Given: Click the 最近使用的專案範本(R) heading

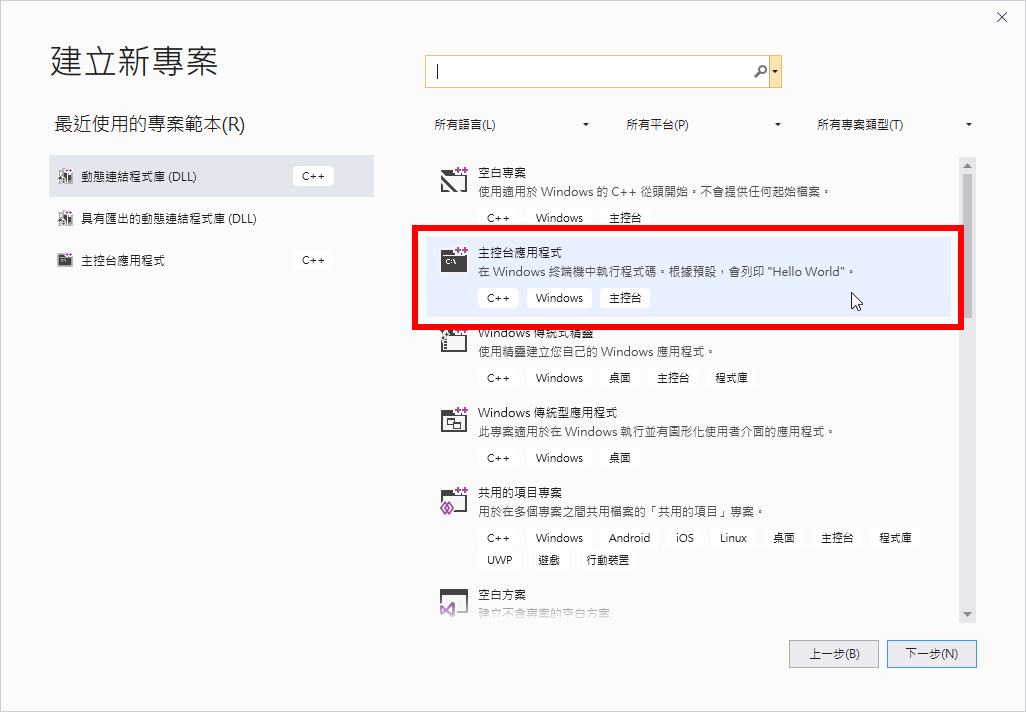Looking at the screenshot, I should pos(149,124).
